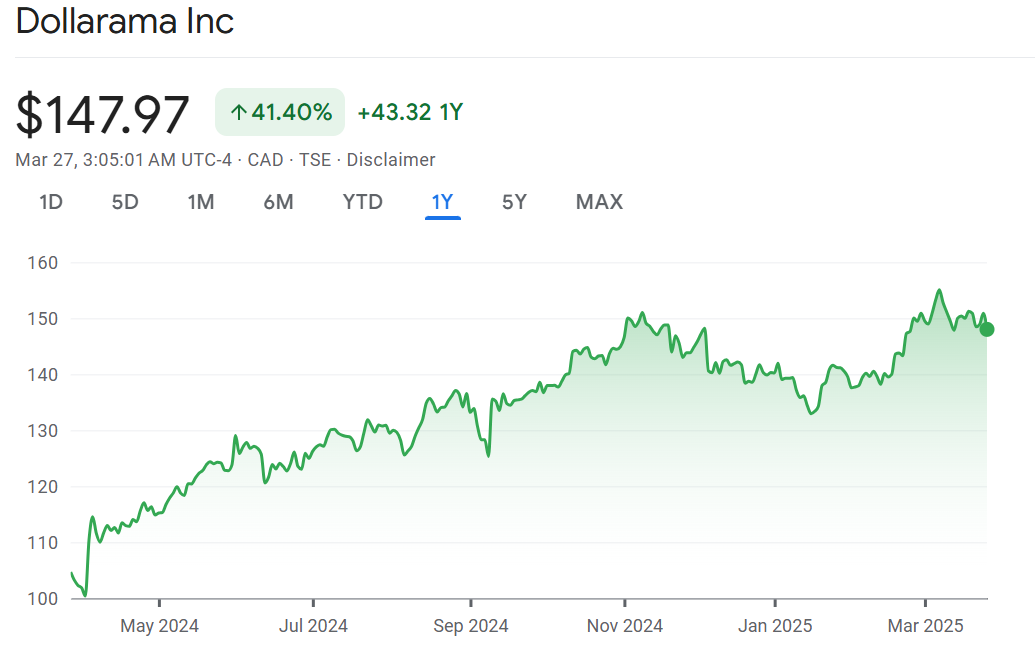Screen dimensions: 1035x649
Task: Click the May 2024 axis label
Action: (160, 626)
